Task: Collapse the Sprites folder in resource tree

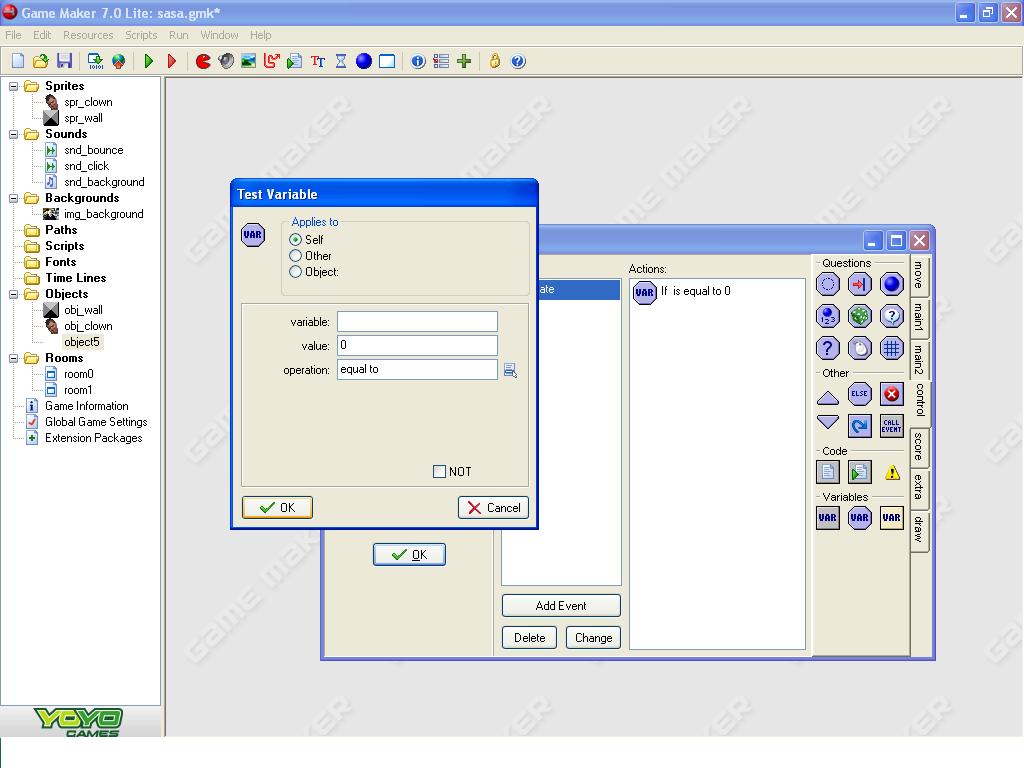Action: tap(15, 86)
